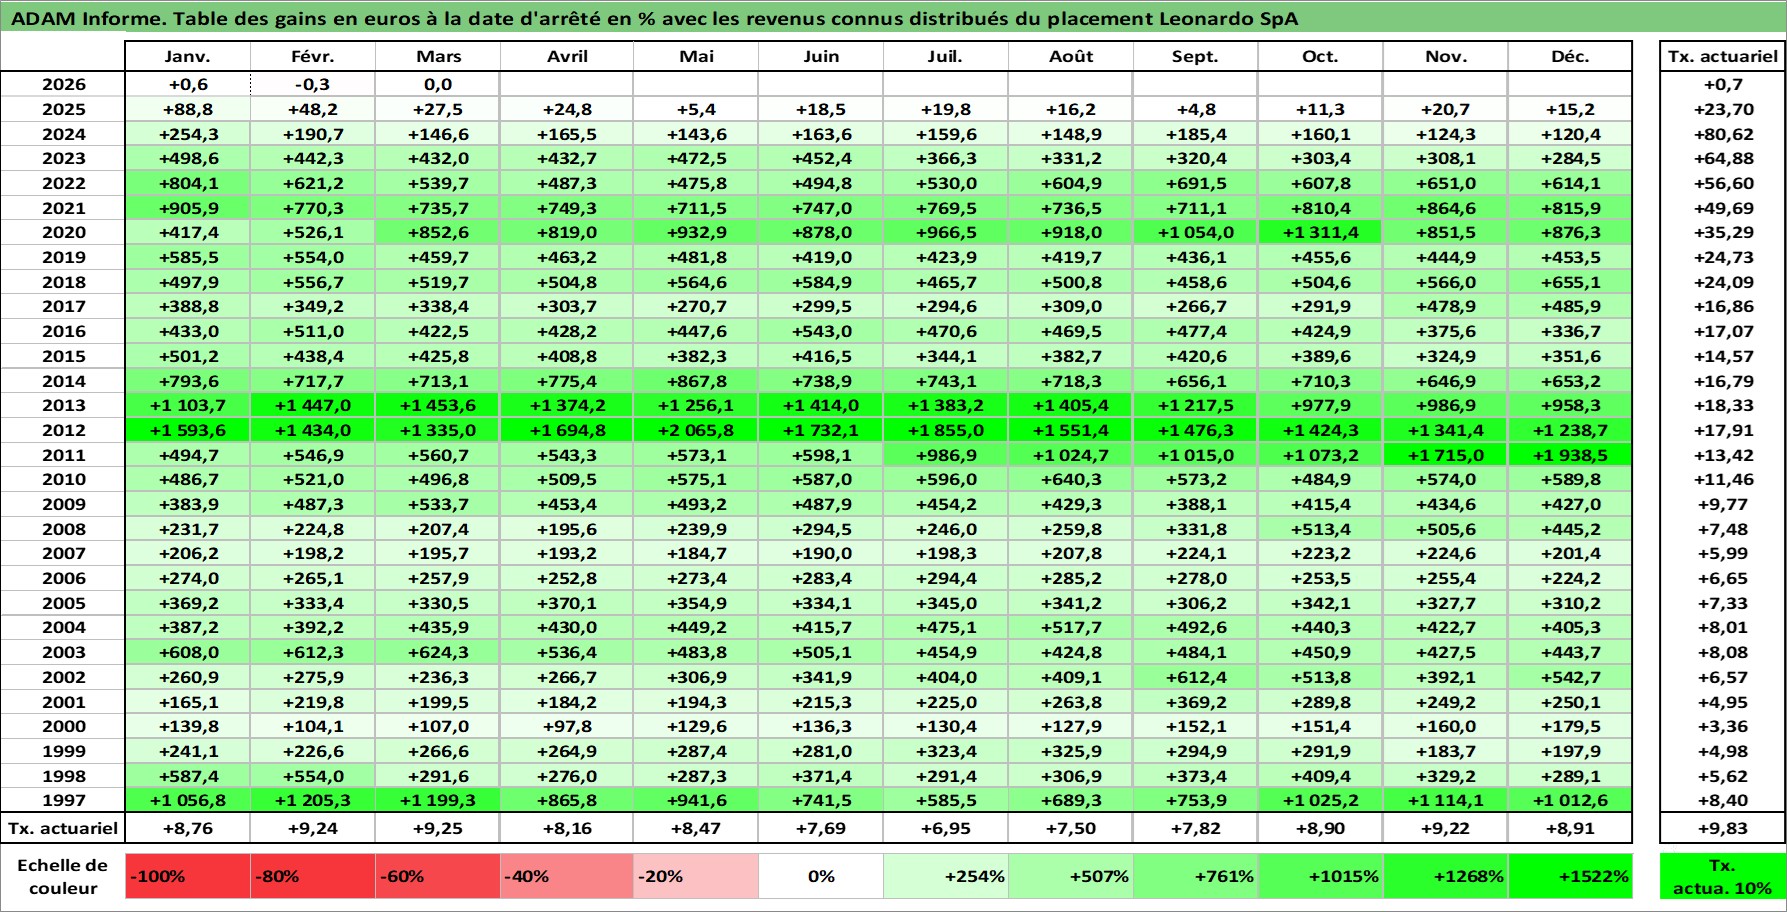Click the +1522% bright green scale swatch
1787x912 pixels.
(1570, 876)
